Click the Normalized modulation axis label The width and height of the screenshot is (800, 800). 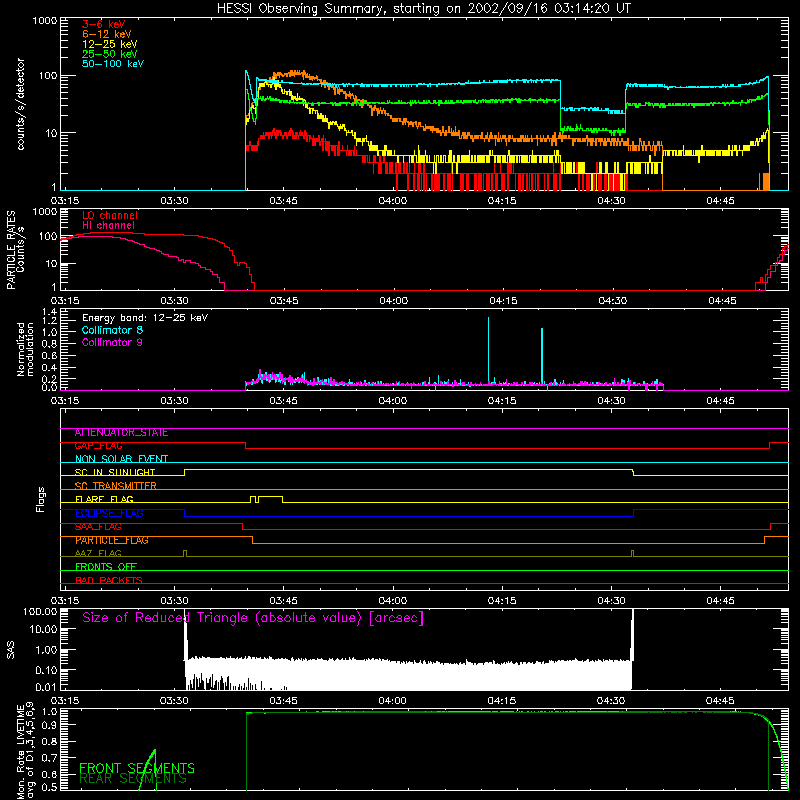click(25, 349)
